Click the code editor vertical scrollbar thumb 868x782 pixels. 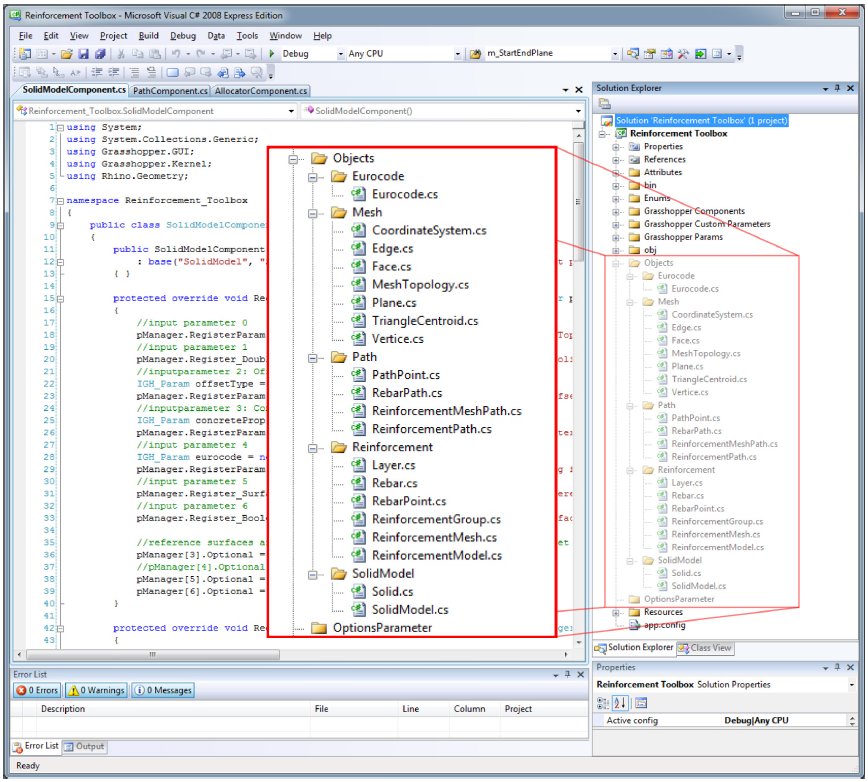point(578,202)
